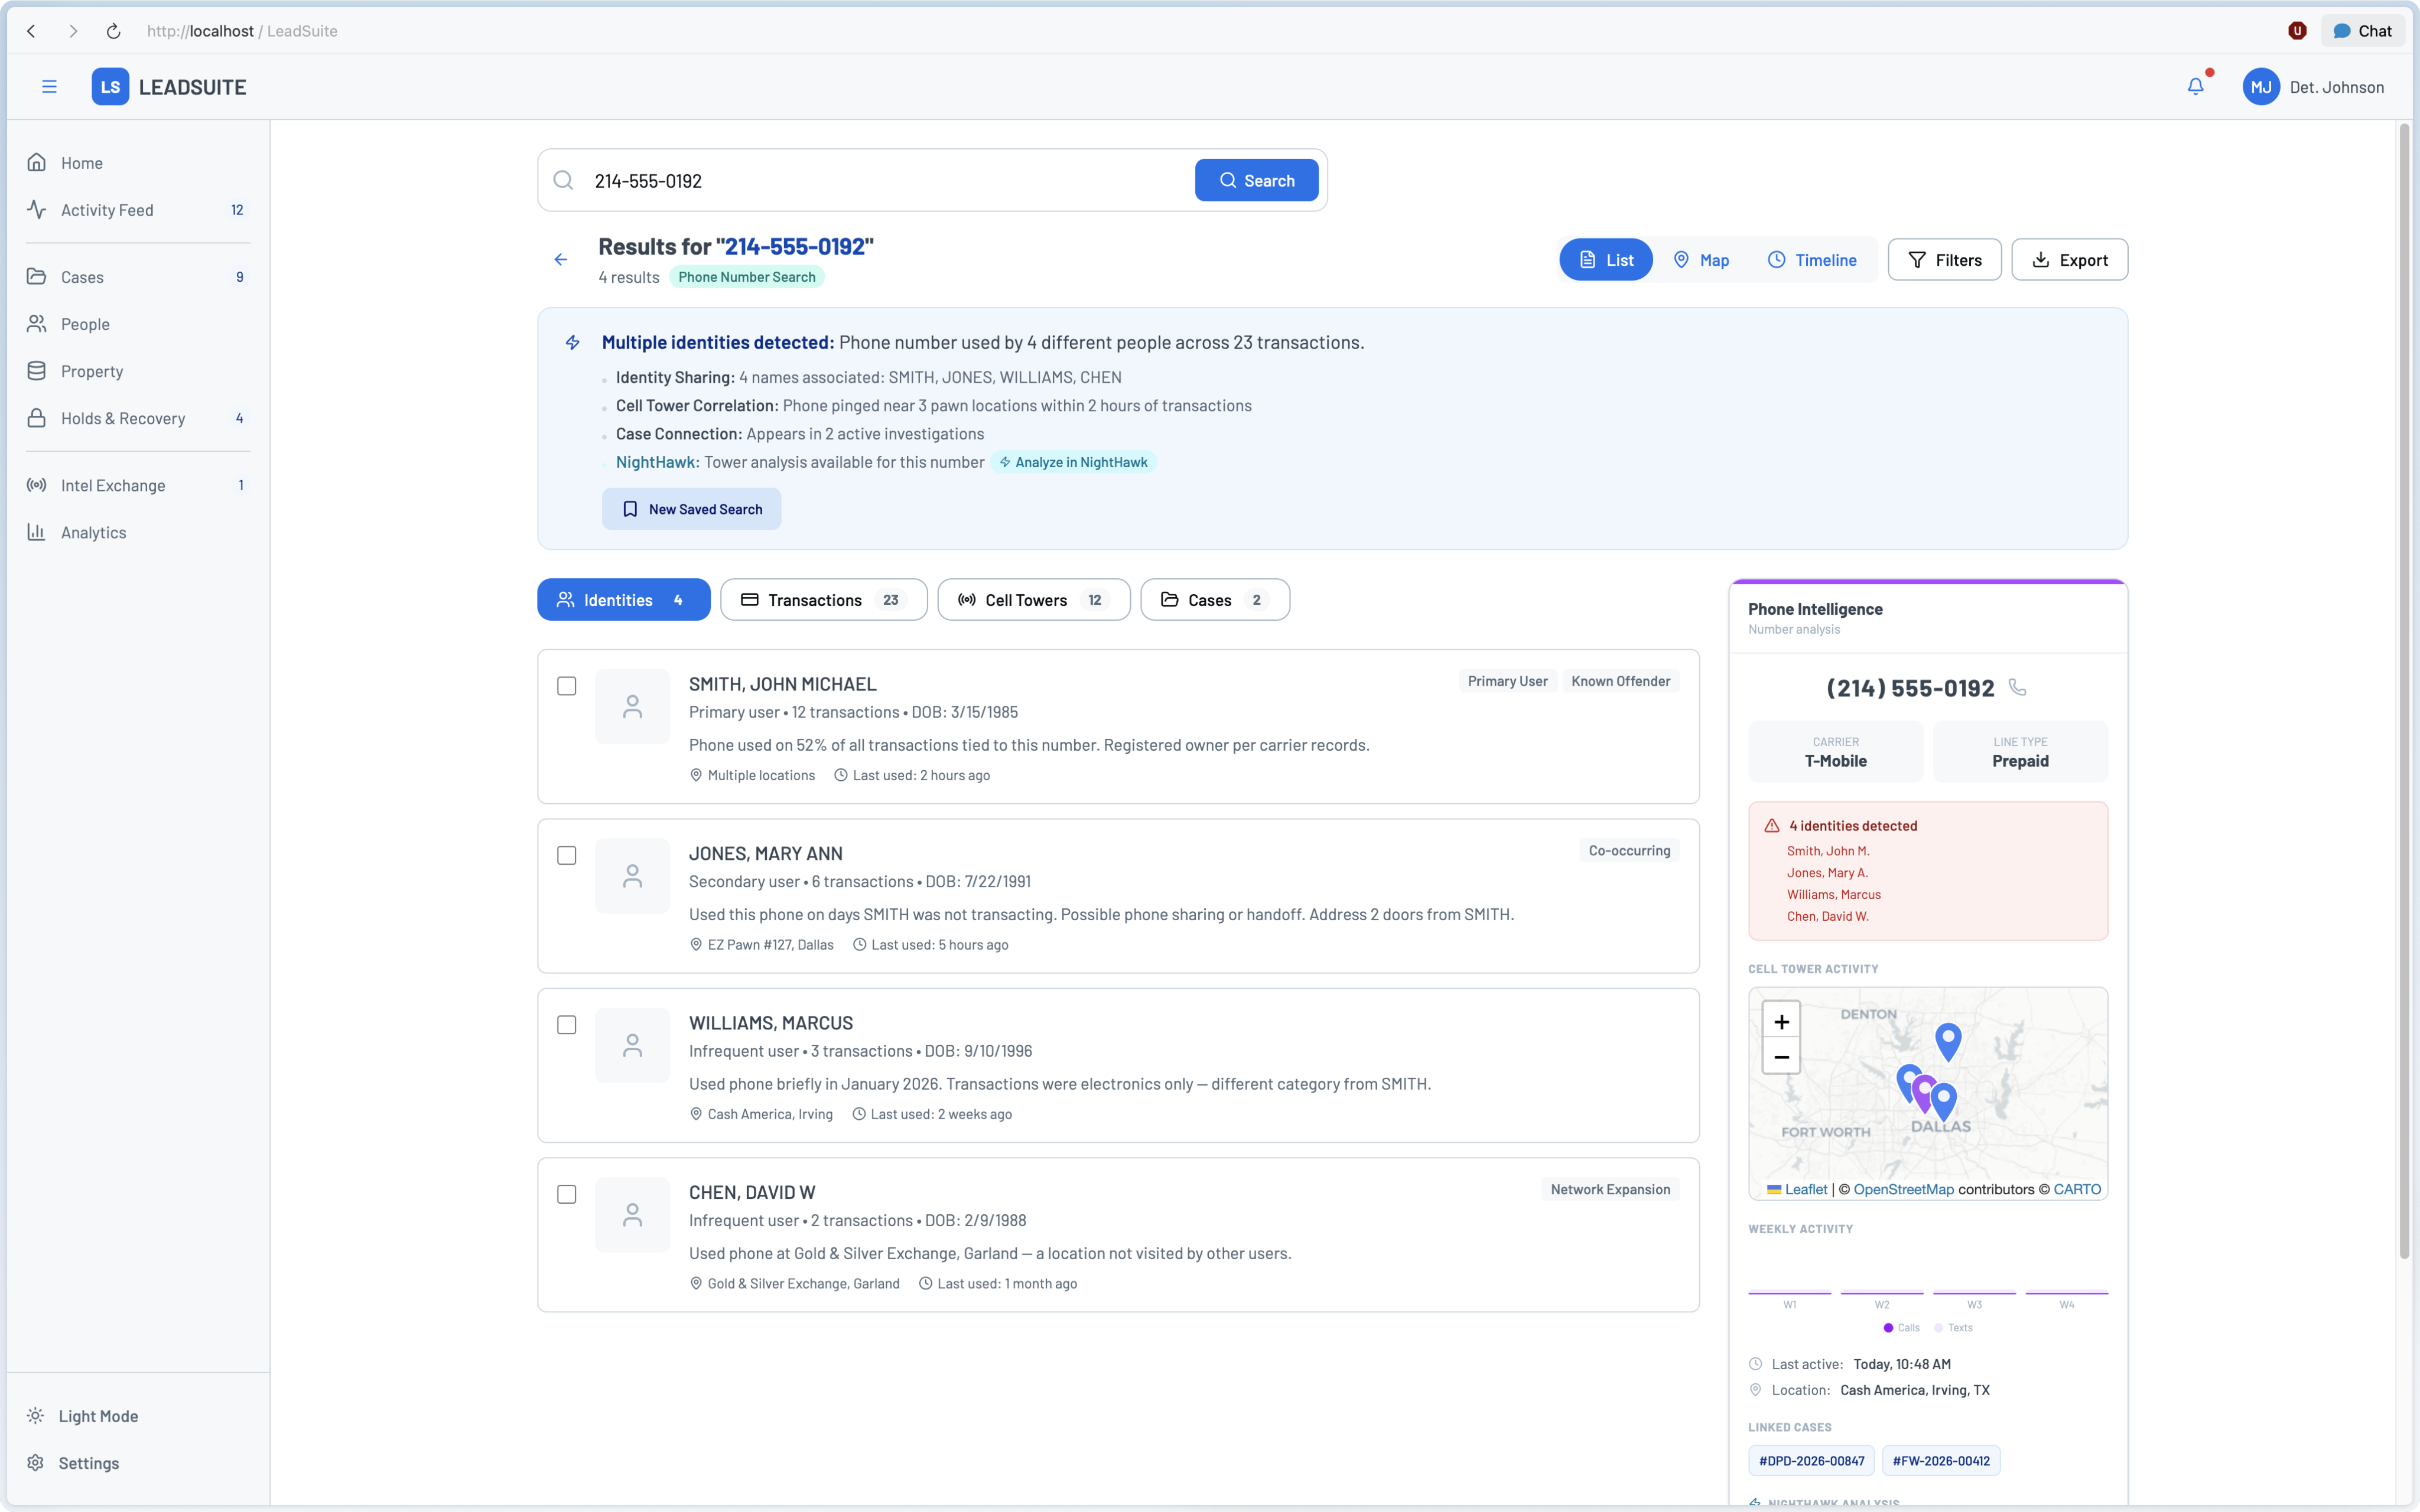Switch to the Transactions tab

coord(823,600)
